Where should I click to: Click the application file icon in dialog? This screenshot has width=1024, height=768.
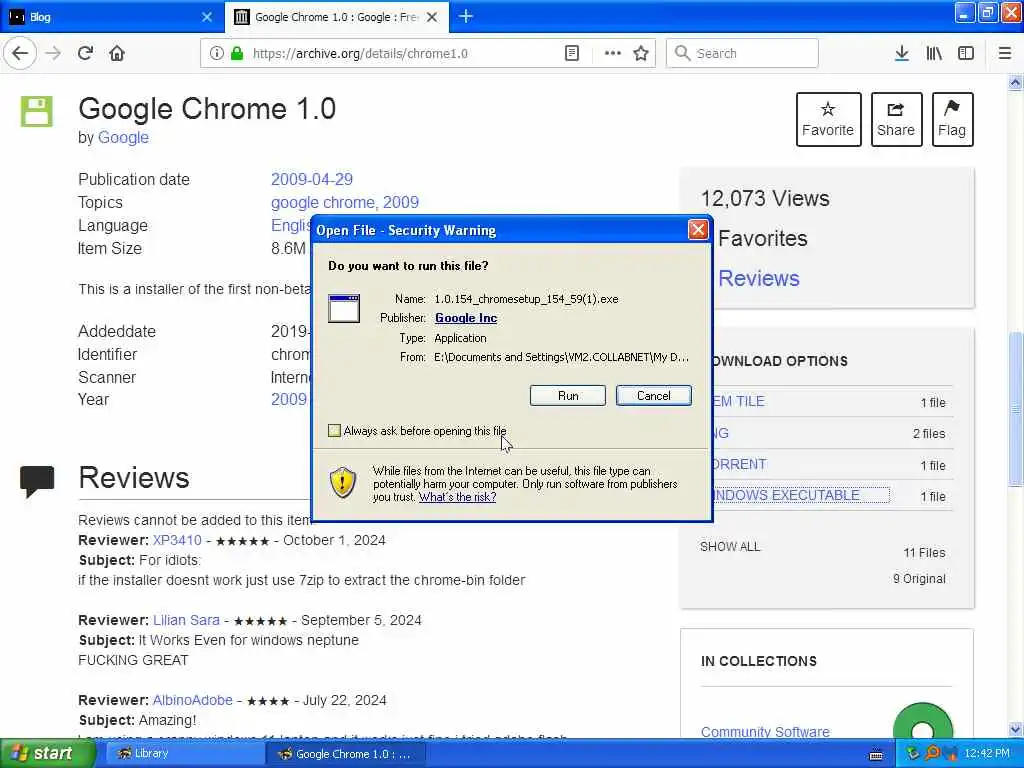point(344,308)
